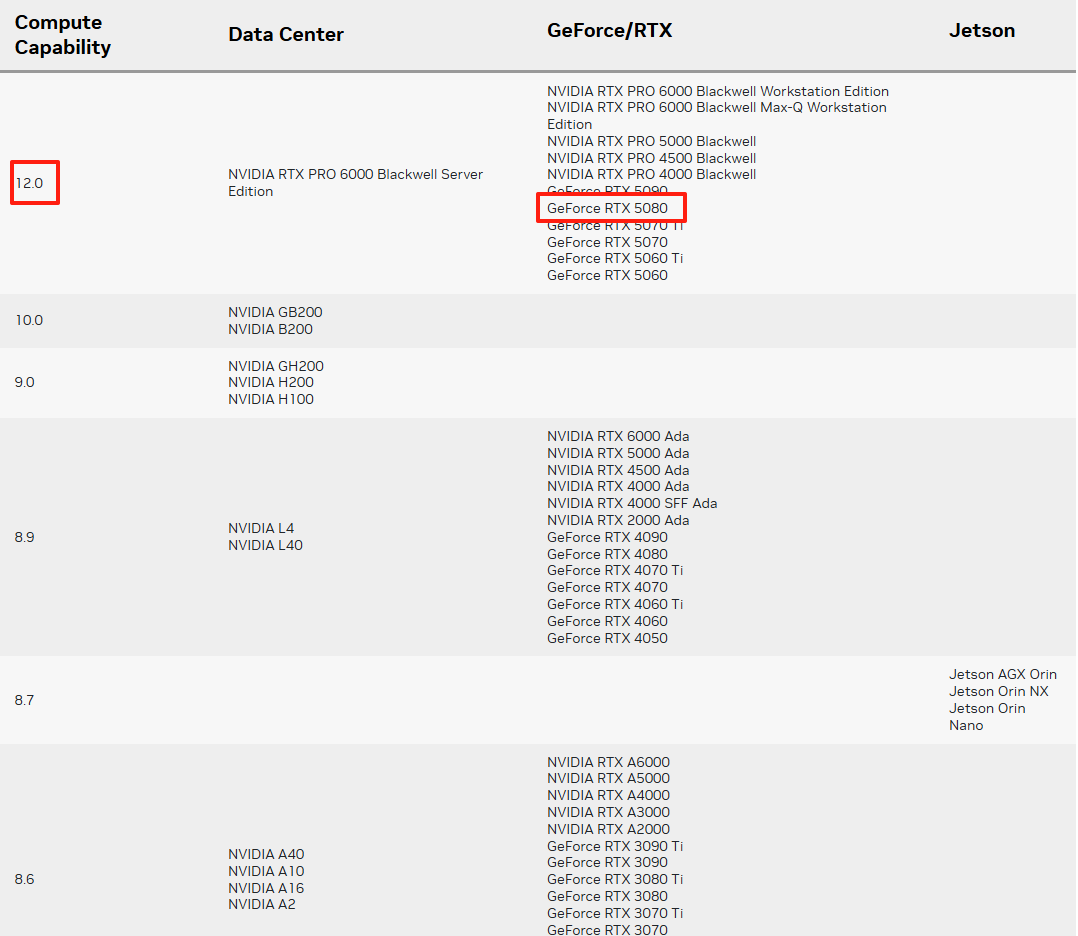Click the GeForce RTX 5080 entry
The height and width of the screenshot is (936, 1078).
pyautogui.click(x=607, y=208)
